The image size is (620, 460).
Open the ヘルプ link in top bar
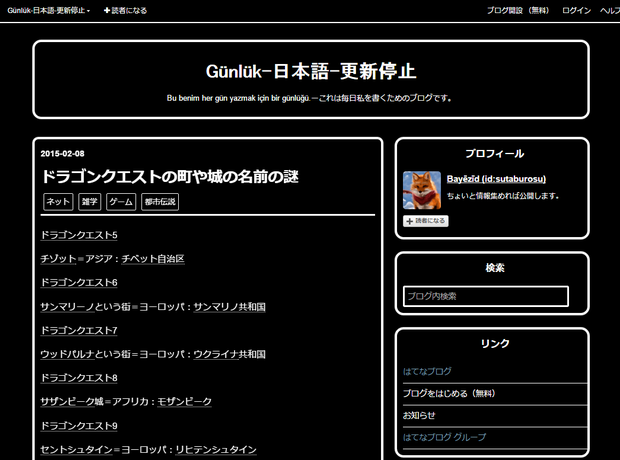tap(610, 11)
